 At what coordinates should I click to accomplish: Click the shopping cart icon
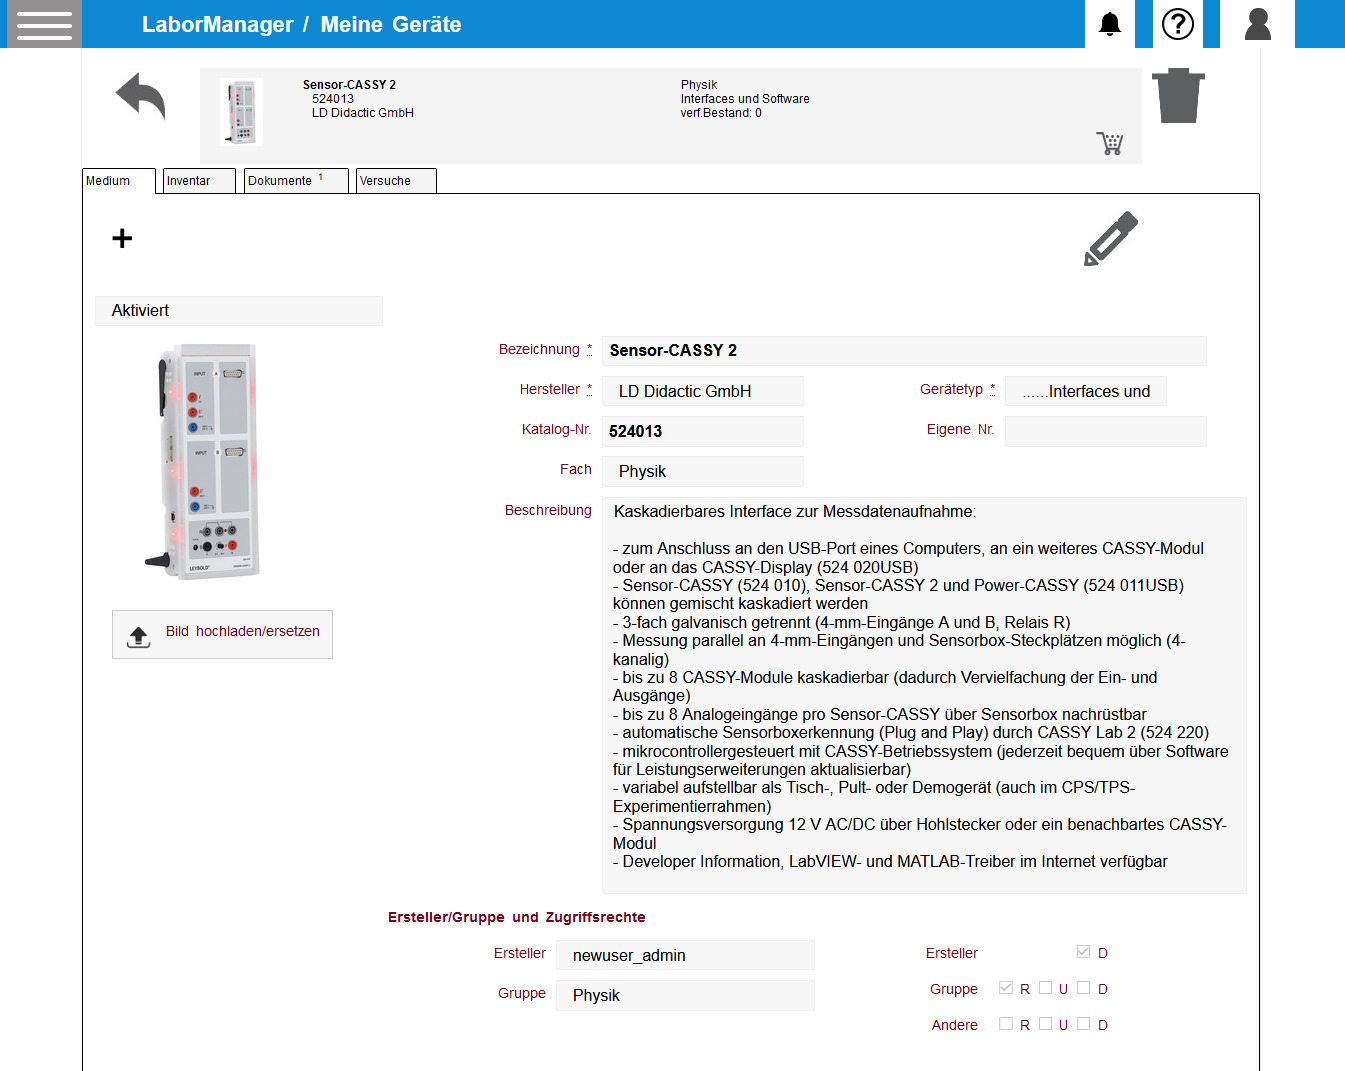1110,143
